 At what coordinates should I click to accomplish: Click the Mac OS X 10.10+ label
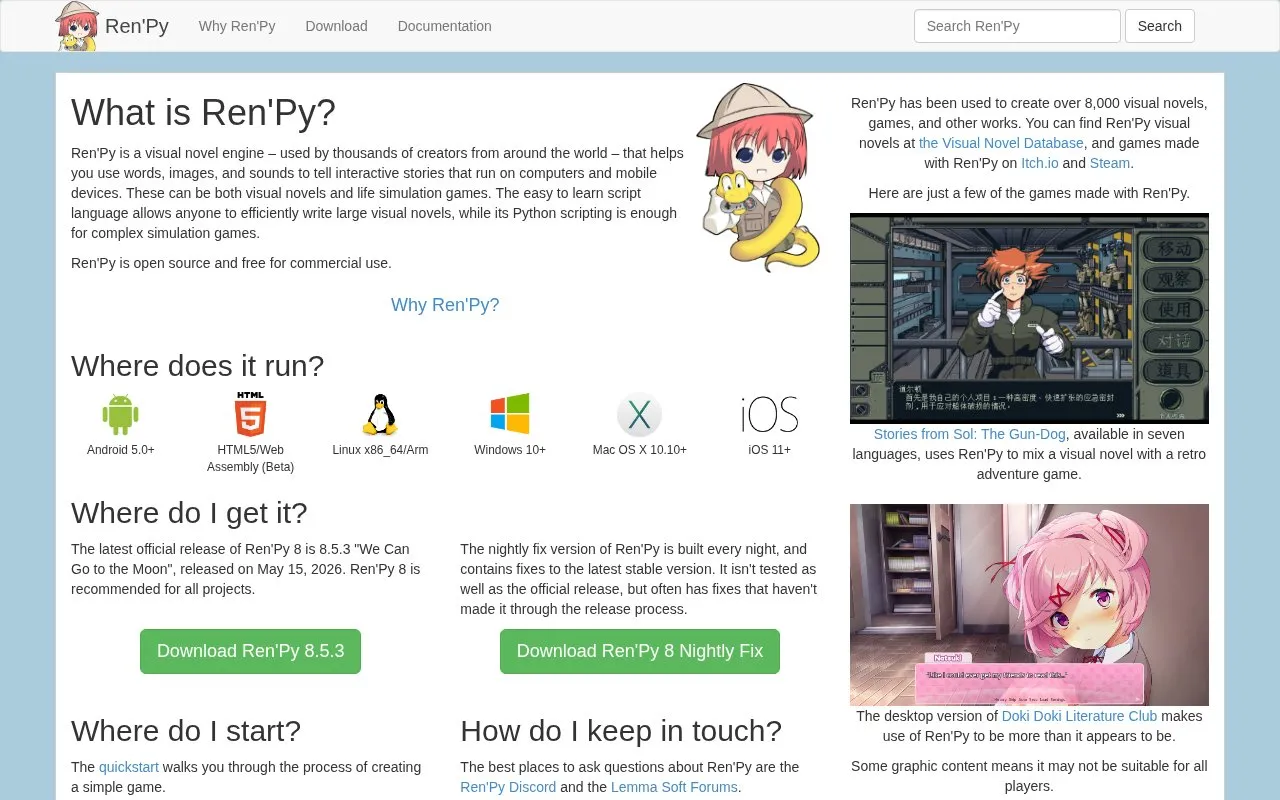pos(640,450)
